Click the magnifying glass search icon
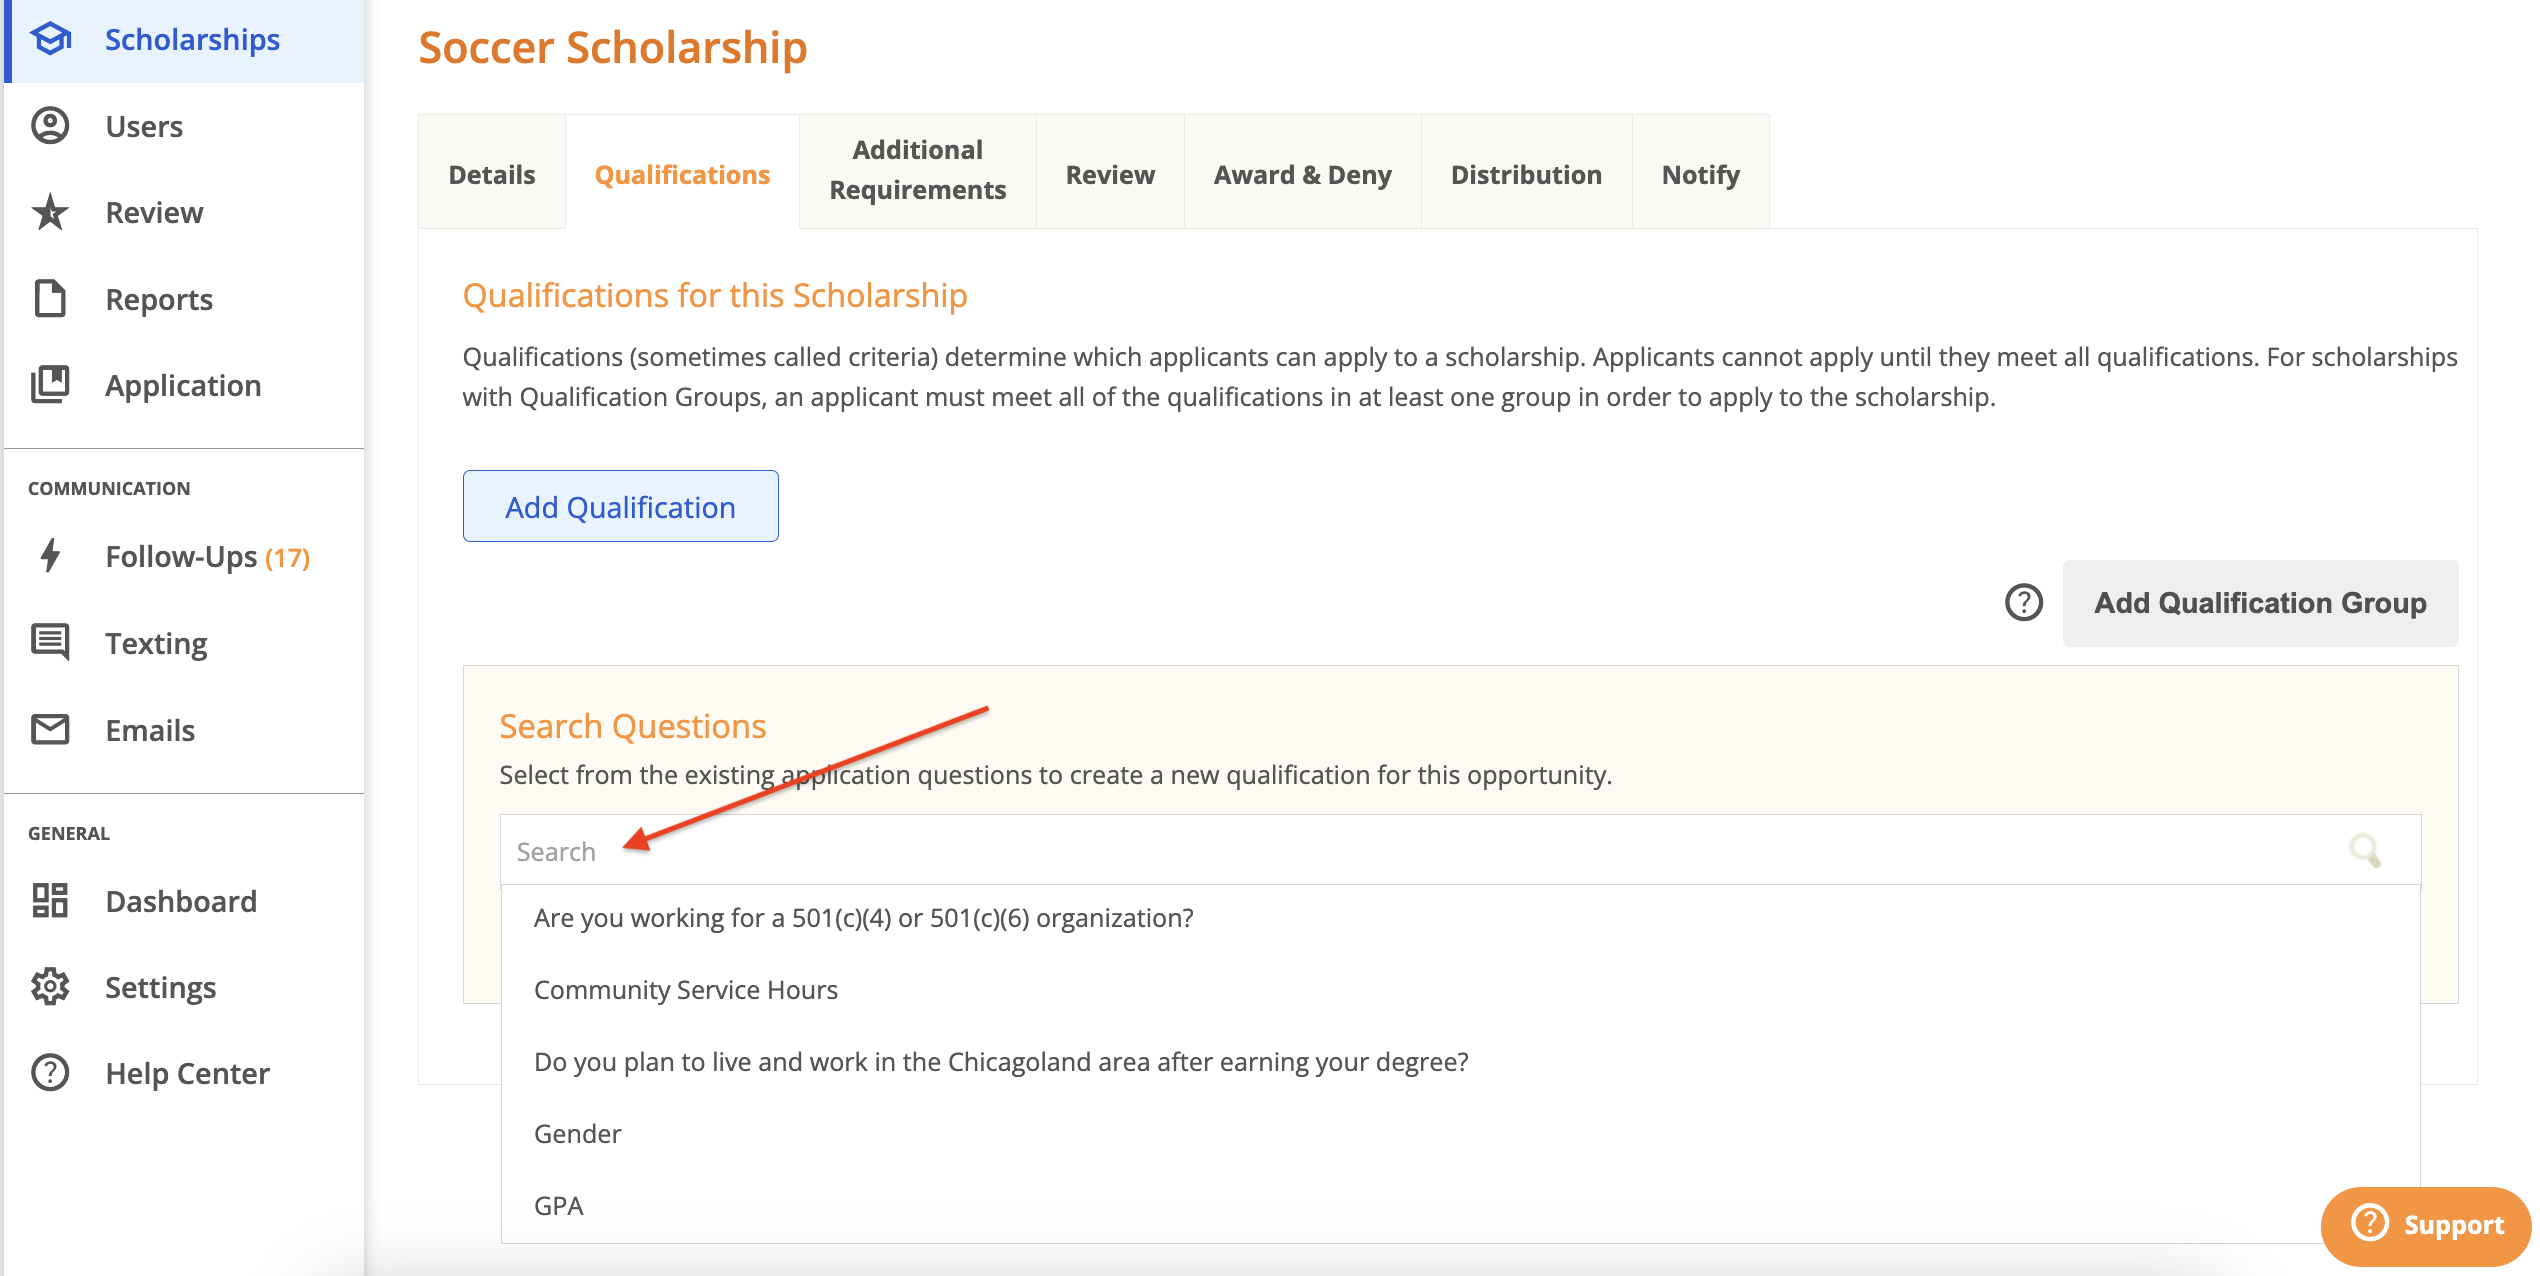 coord(2365,851)
